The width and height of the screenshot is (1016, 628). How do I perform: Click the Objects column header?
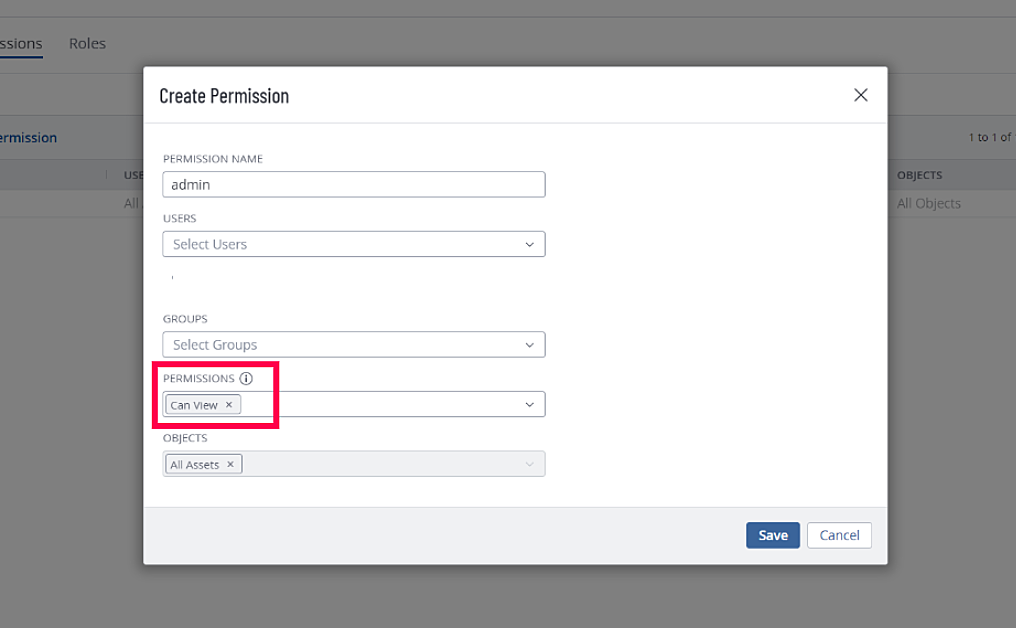[919, 175]
